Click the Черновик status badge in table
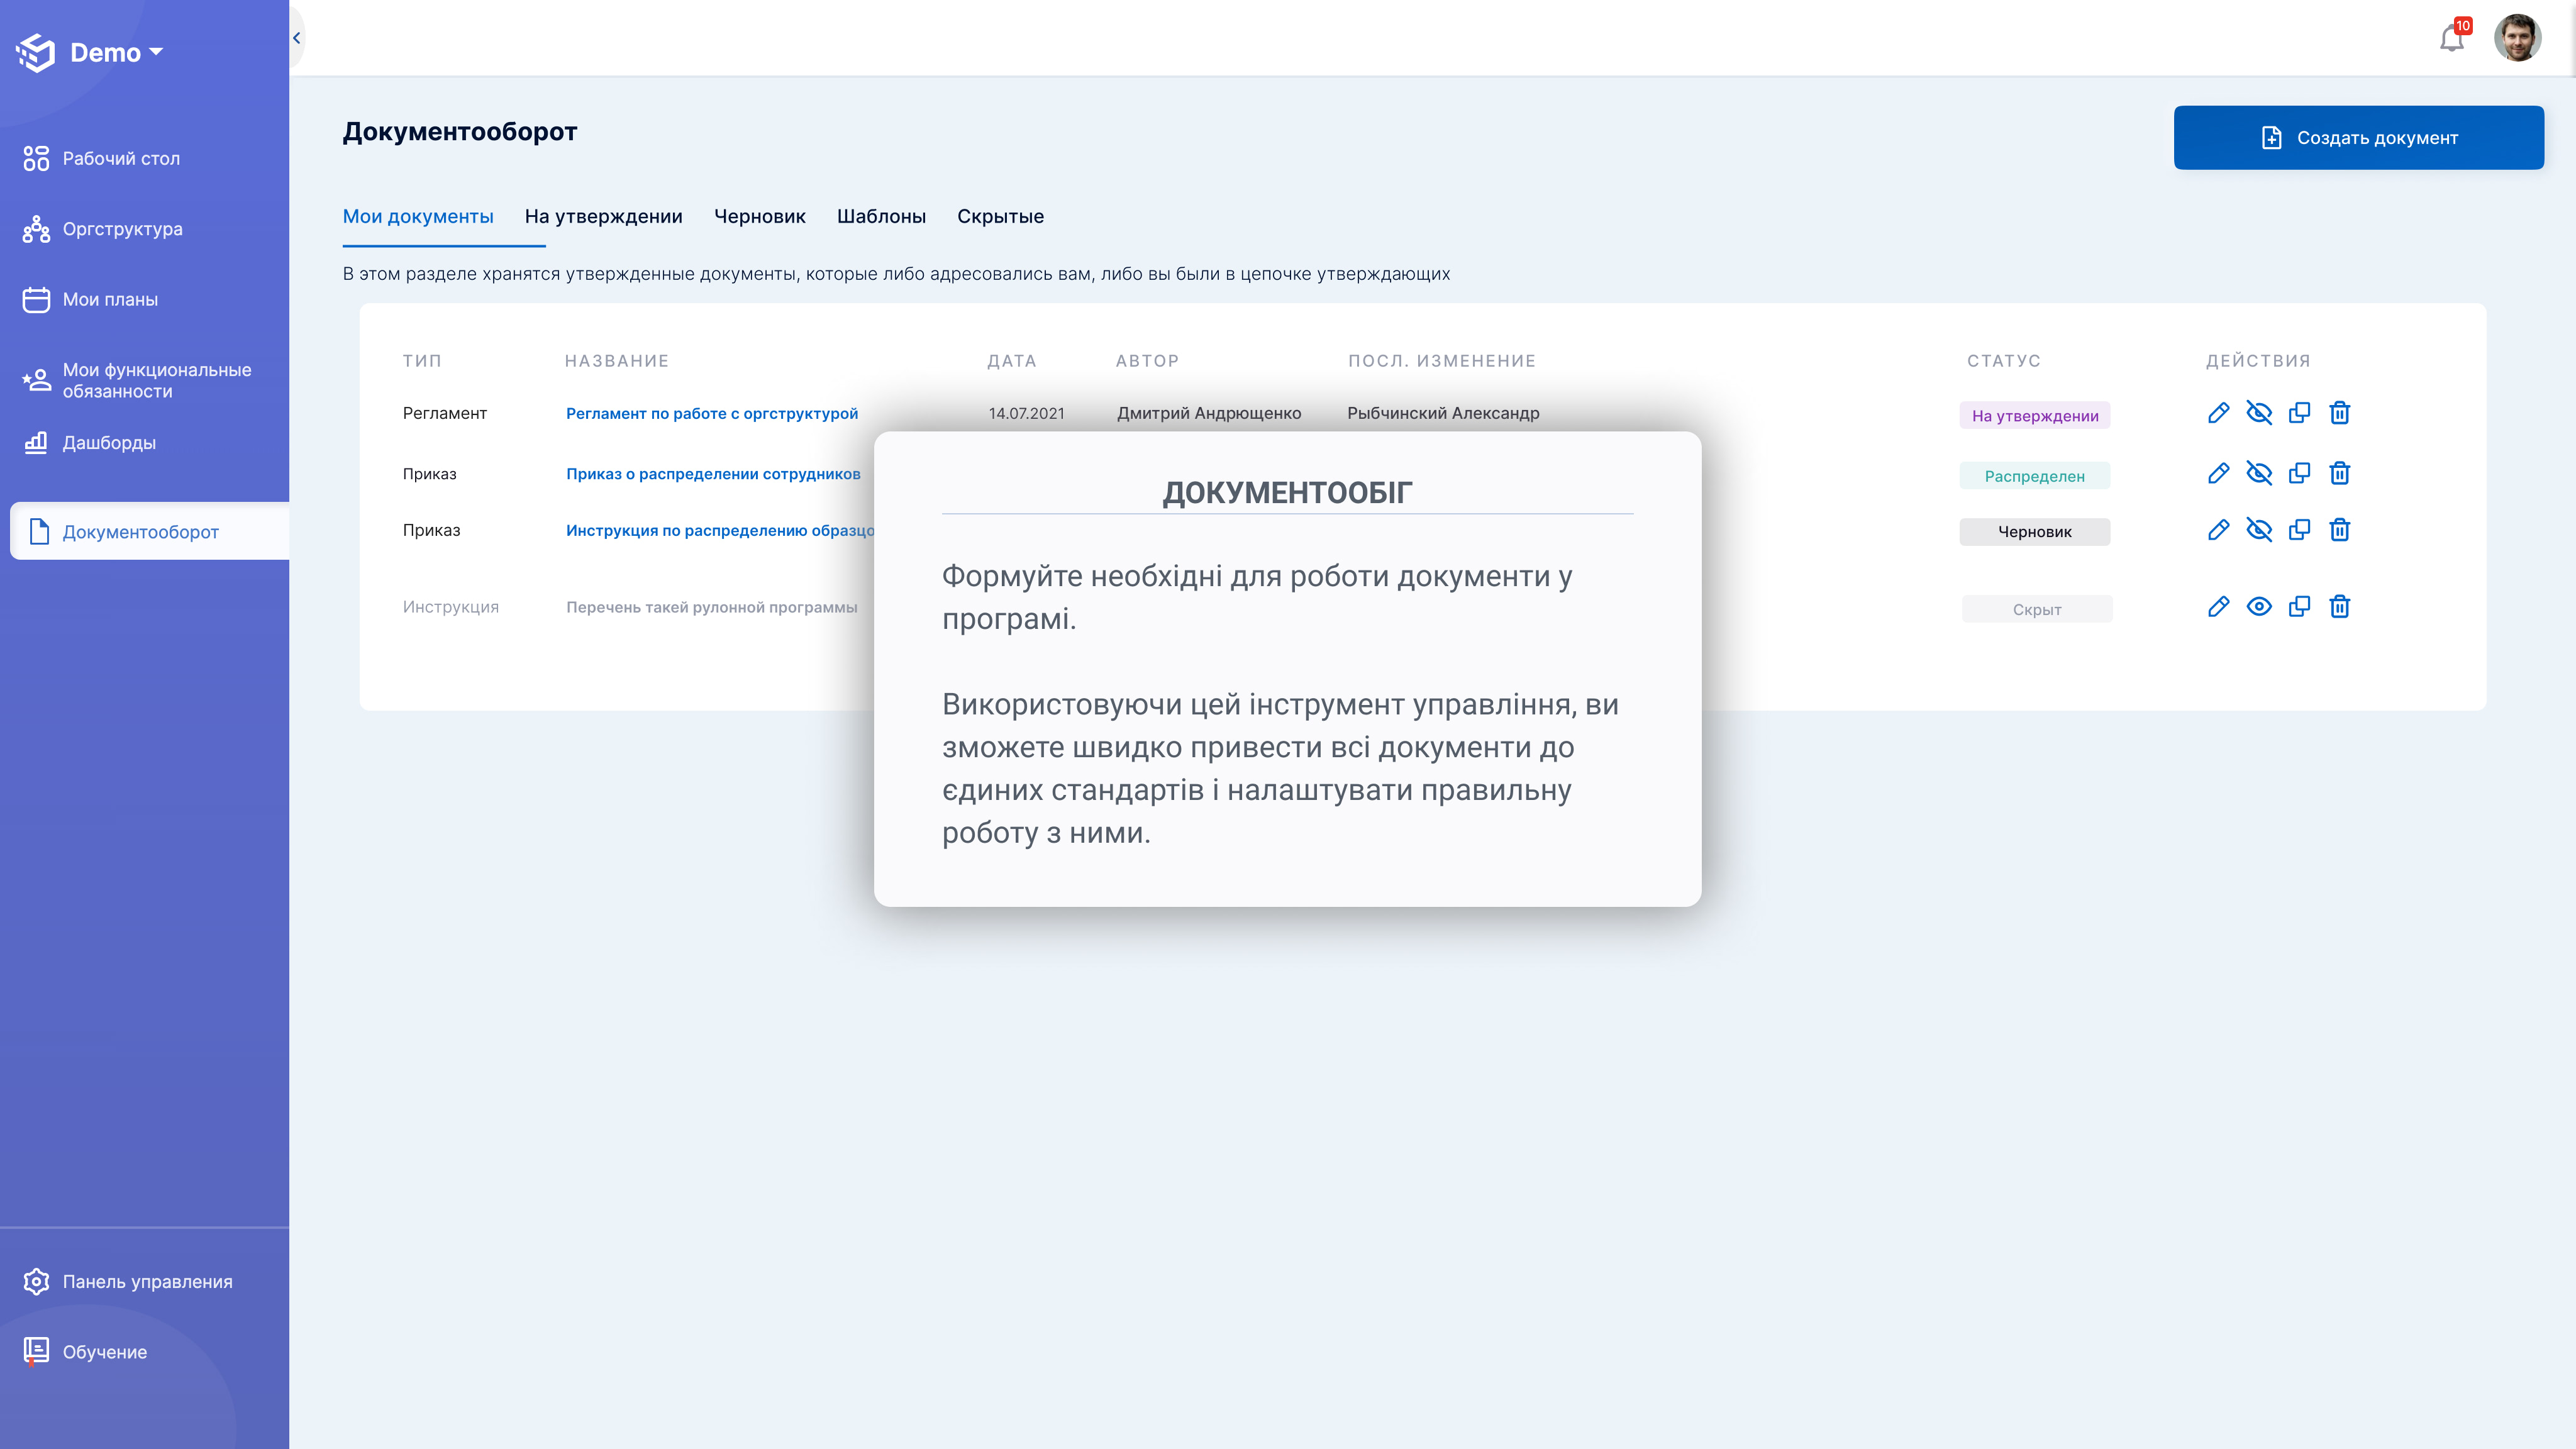The image size is (2576, 1449). [x=2035, y=532]
